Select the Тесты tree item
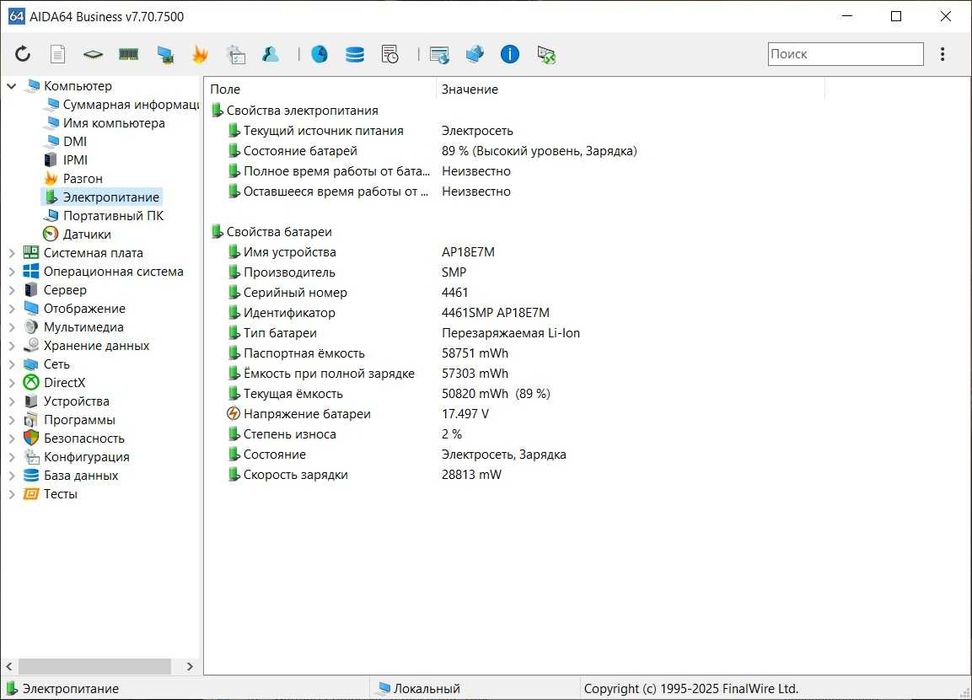 coord(50,494)
